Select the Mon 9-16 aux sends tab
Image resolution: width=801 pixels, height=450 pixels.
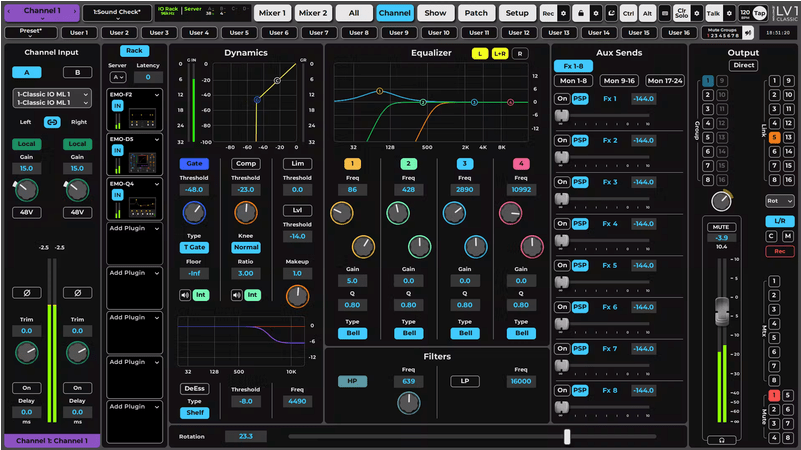(x=619, y=81)
